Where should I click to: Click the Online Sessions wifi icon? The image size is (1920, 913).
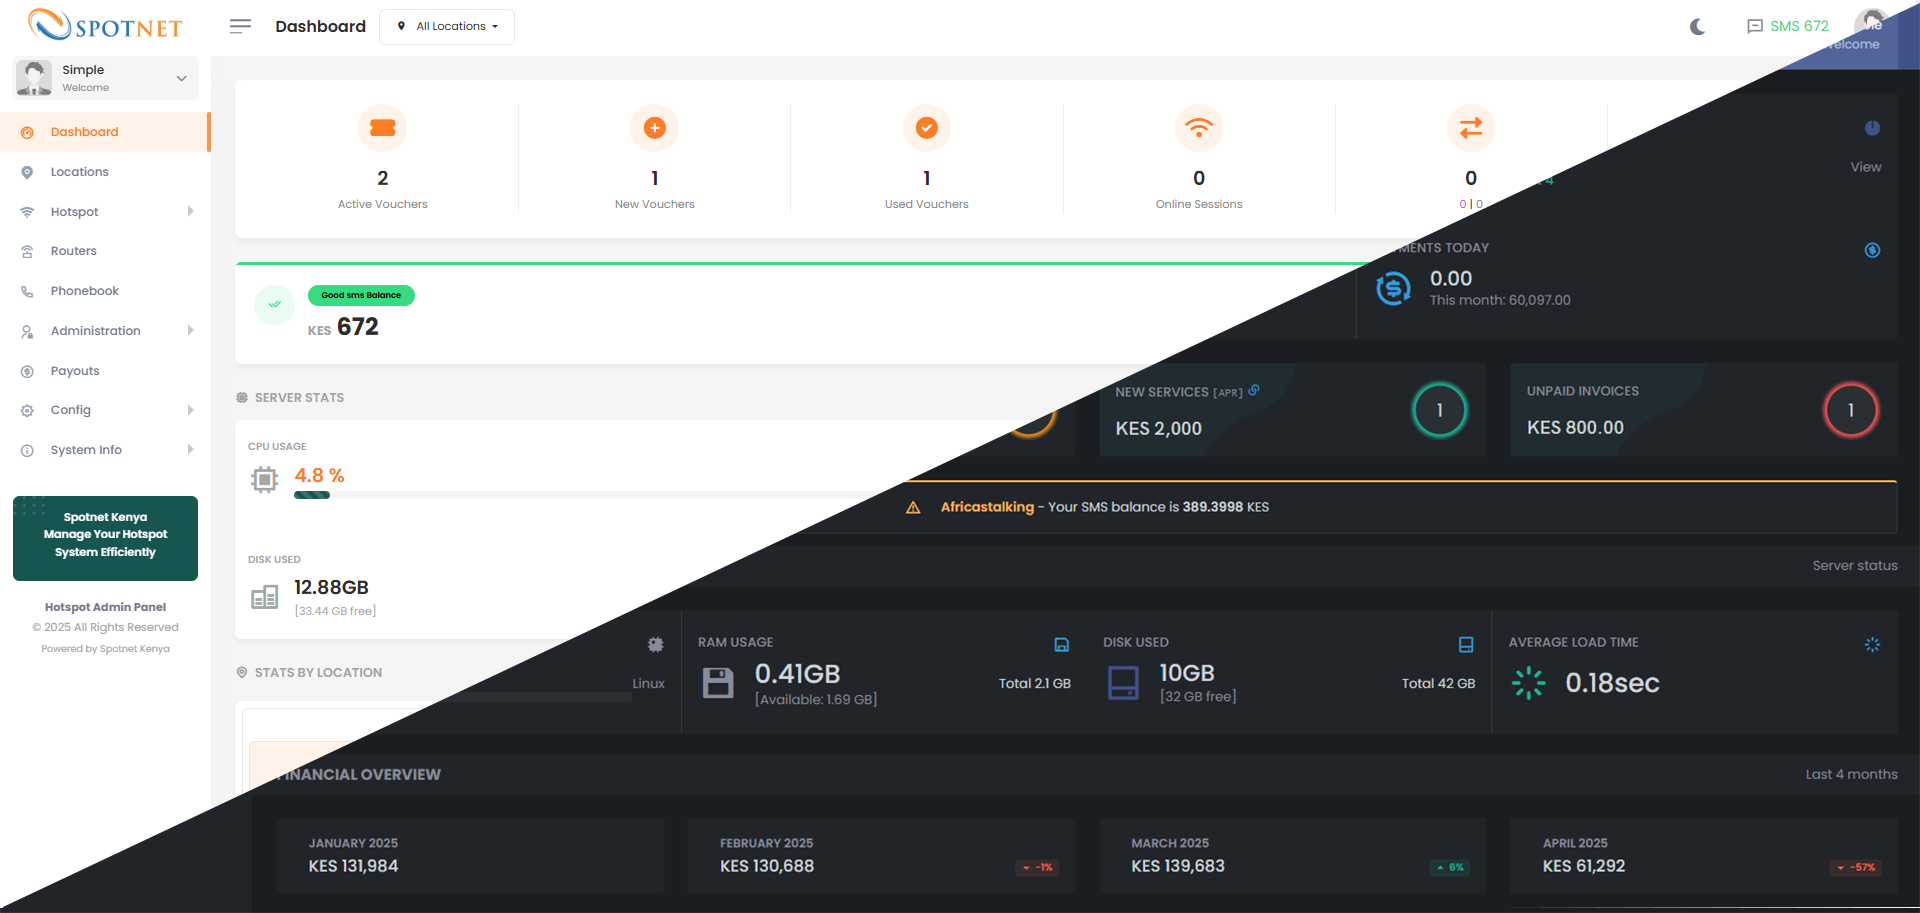point(1198,128)
